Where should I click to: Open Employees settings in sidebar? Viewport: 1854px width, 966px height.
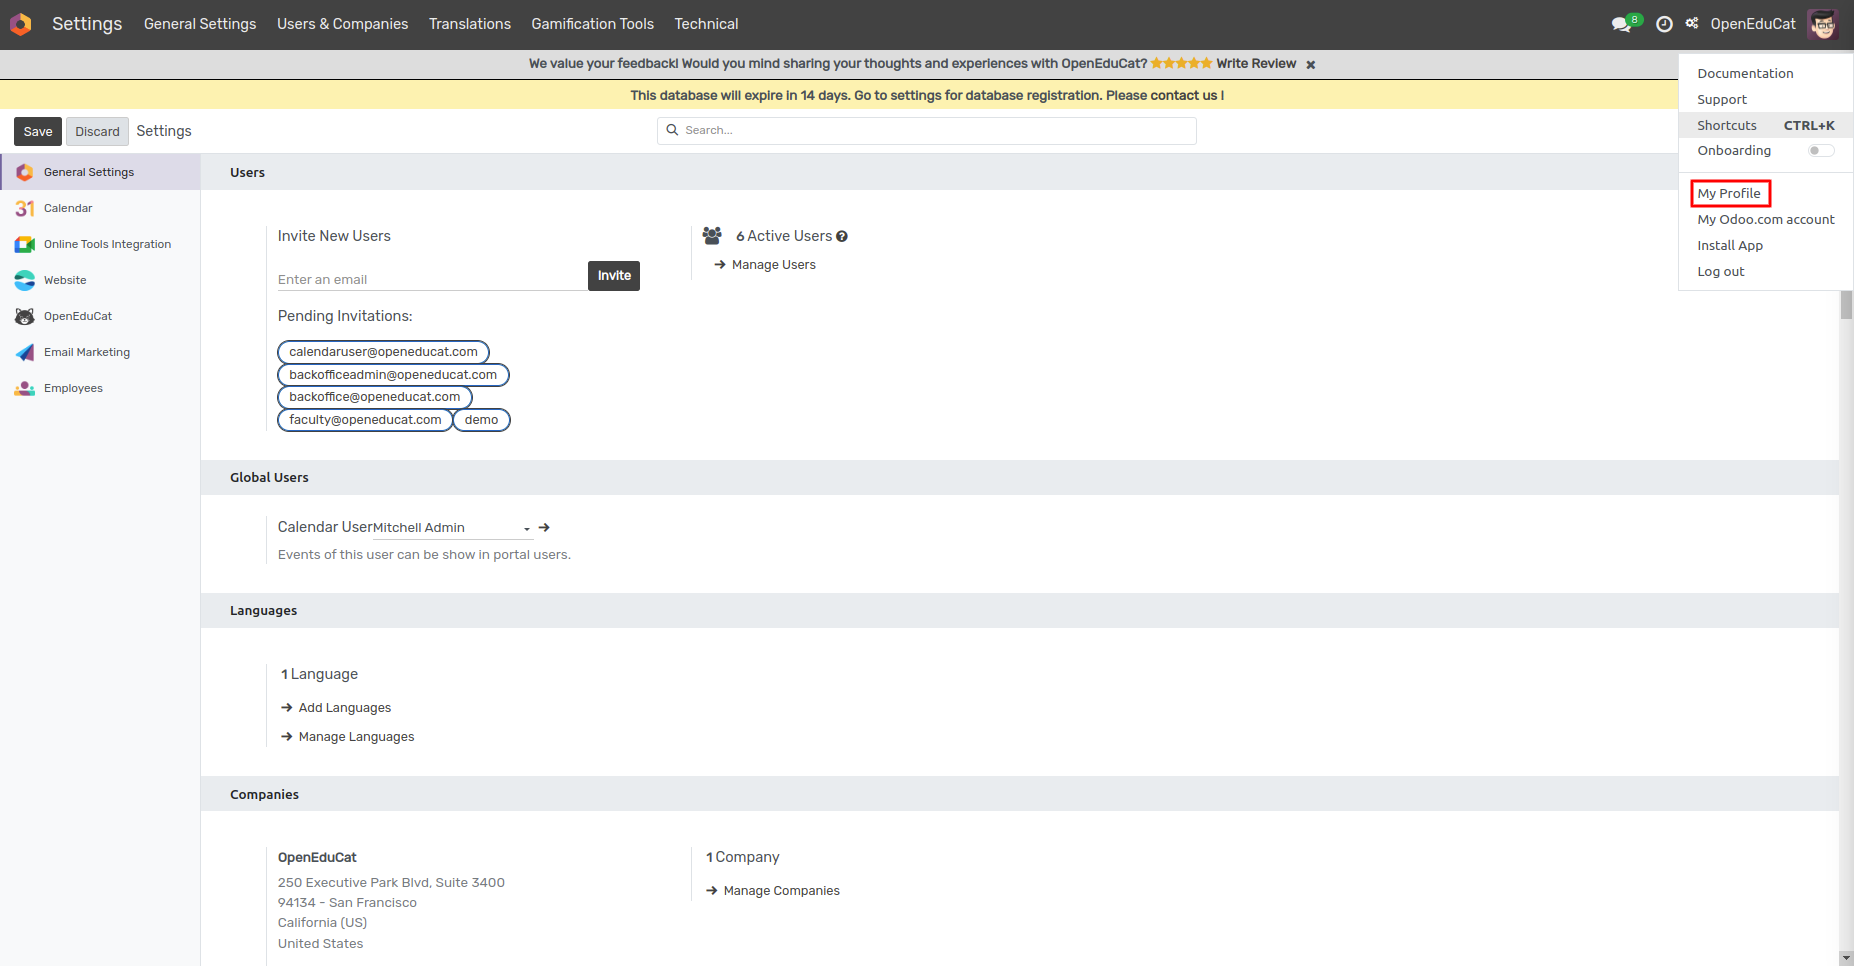tap(73, 388)
